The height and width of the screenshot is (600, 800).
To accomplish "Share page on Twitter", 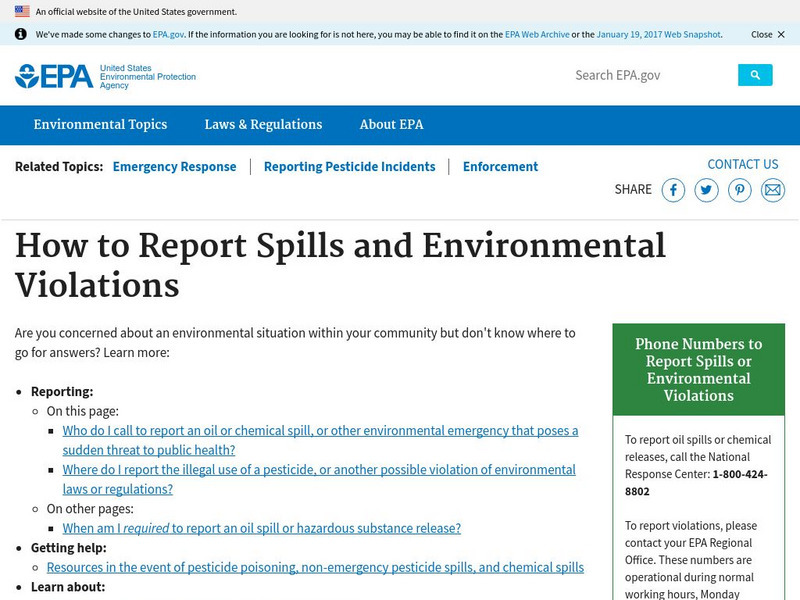I will [706, 190].
